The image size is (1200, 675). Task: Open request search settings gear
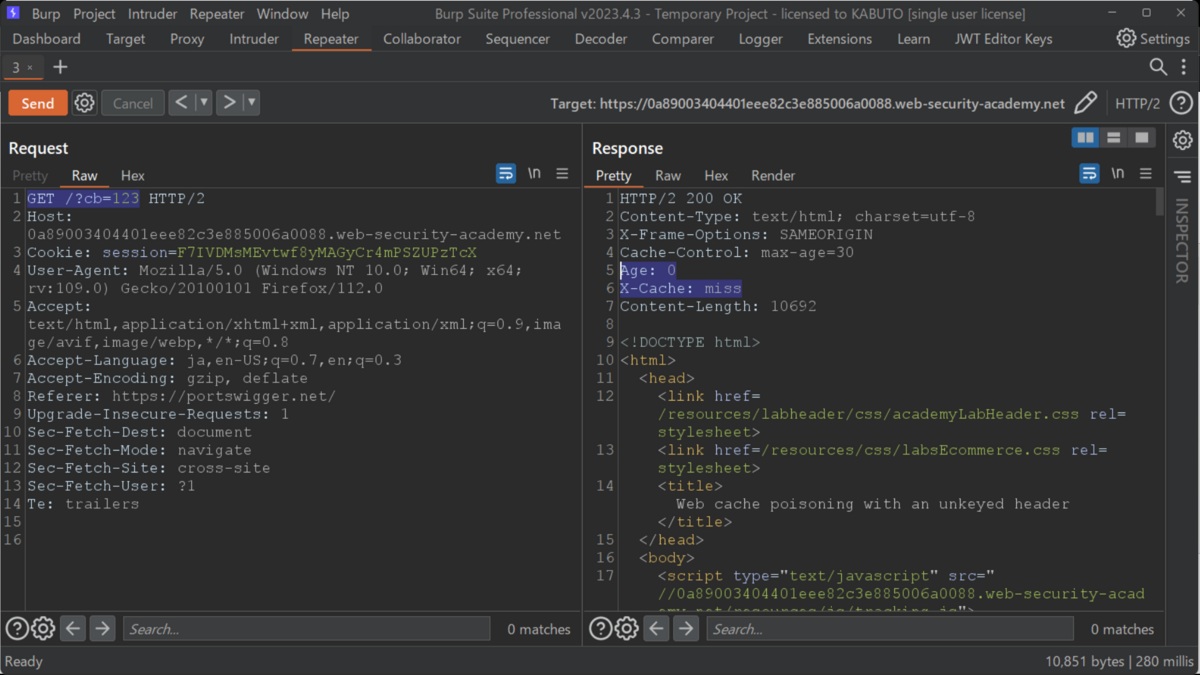[43, 629]
